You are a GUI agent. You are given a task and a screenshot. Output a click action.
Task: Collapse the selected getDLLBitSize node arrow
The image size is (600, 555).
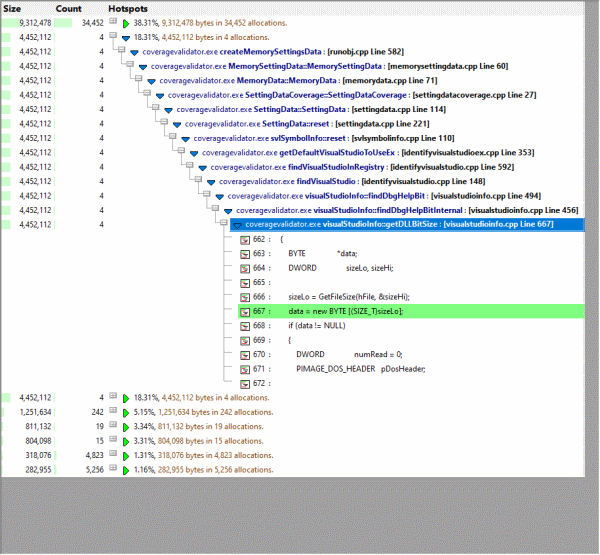click(237, 225)
